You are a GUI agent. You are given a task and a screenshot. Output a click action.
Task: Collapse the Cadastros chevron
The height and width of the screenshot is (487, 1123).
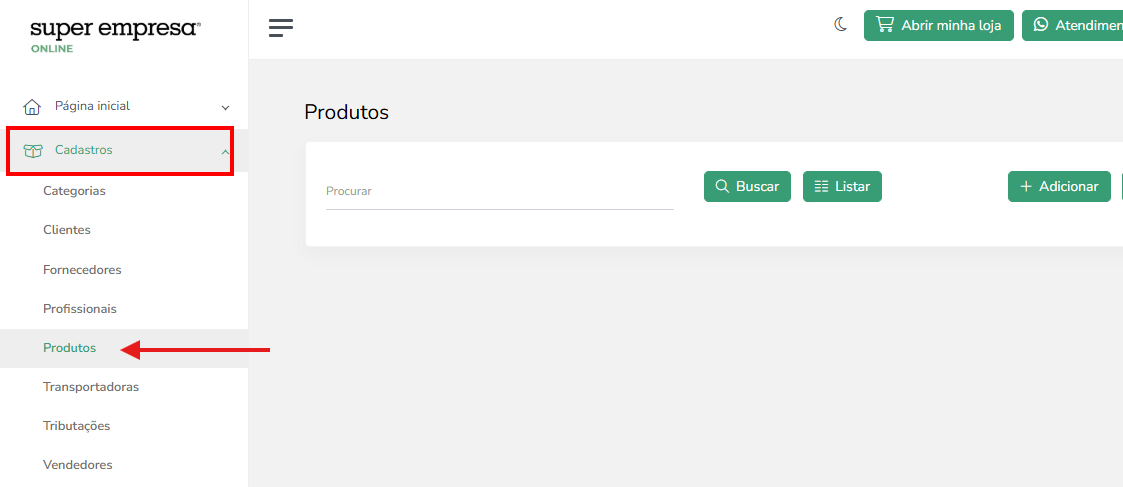coord(226,152)
